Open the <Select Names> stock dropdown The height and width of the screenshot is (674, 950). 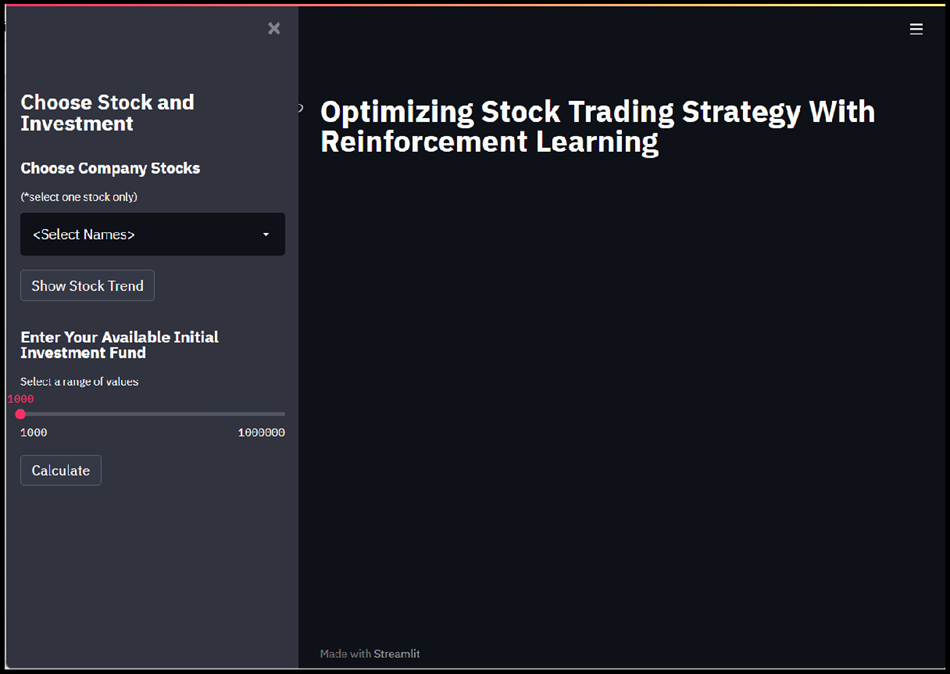click(152, 234)
